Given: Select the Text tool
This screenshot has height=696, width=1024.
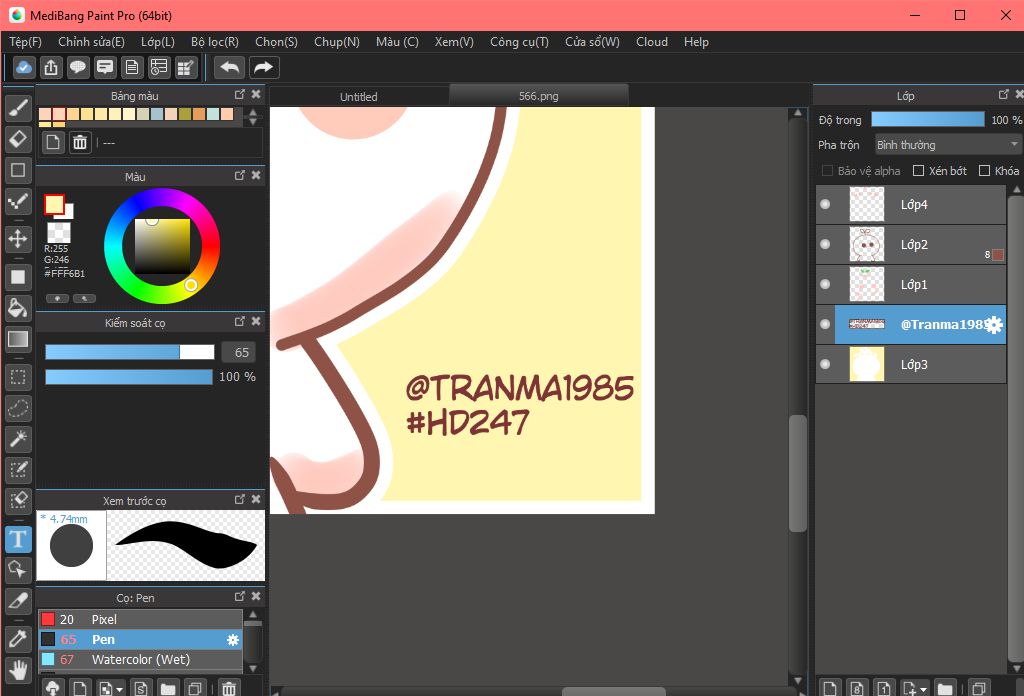Looking at the screenshot, I should (x=18, y=539).
